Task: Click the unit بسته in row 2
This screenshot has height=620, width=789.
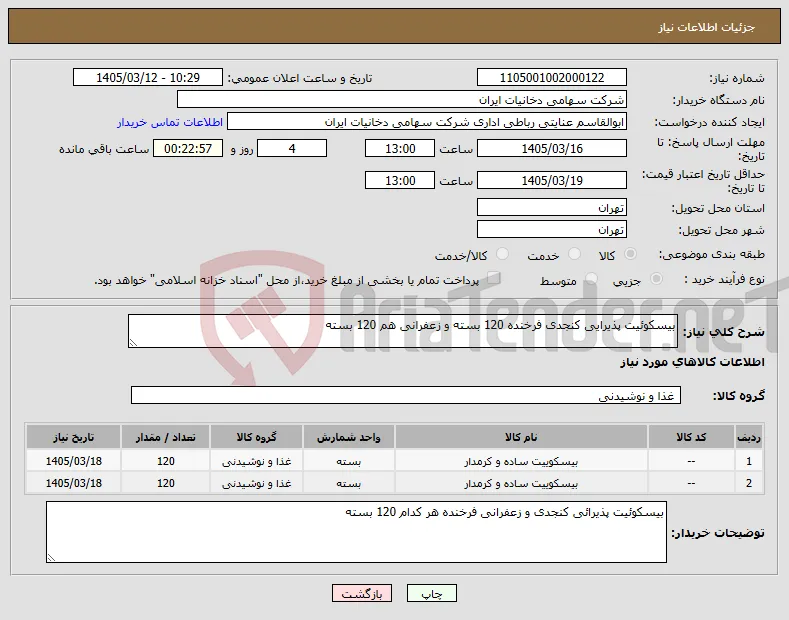Action: (x=348, y=484)
